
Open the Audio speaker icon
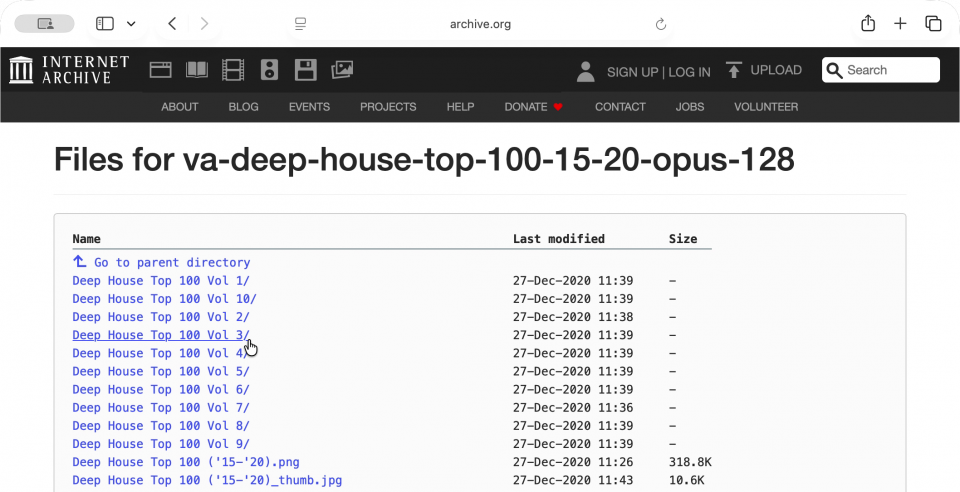click(269, 70)
